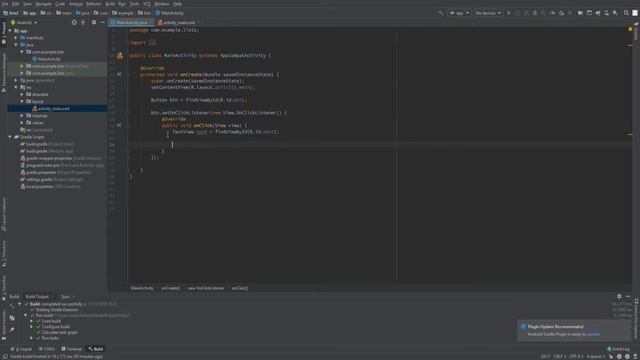Open the Build menu
The image size is (640, 360).
point(110,4)
